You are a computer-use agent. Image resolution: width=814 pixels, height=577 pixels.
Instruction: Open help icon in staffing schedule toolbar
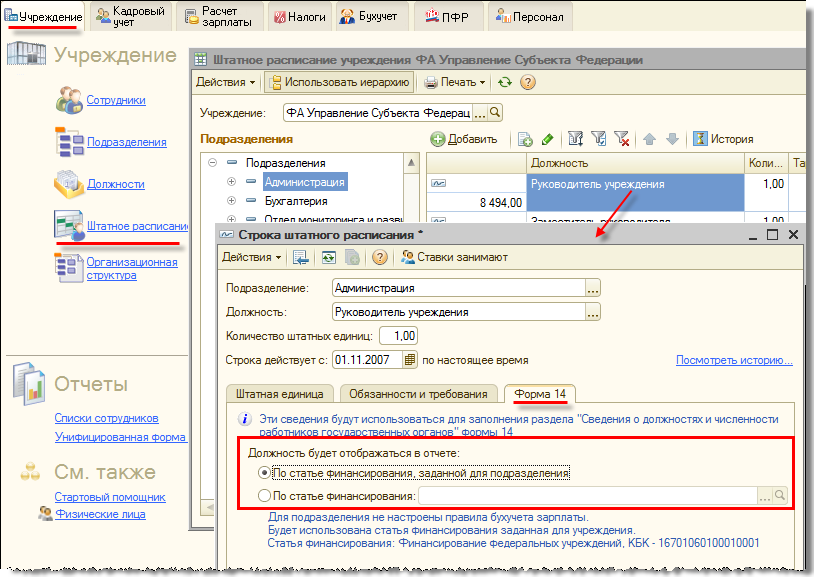[528, 82]
